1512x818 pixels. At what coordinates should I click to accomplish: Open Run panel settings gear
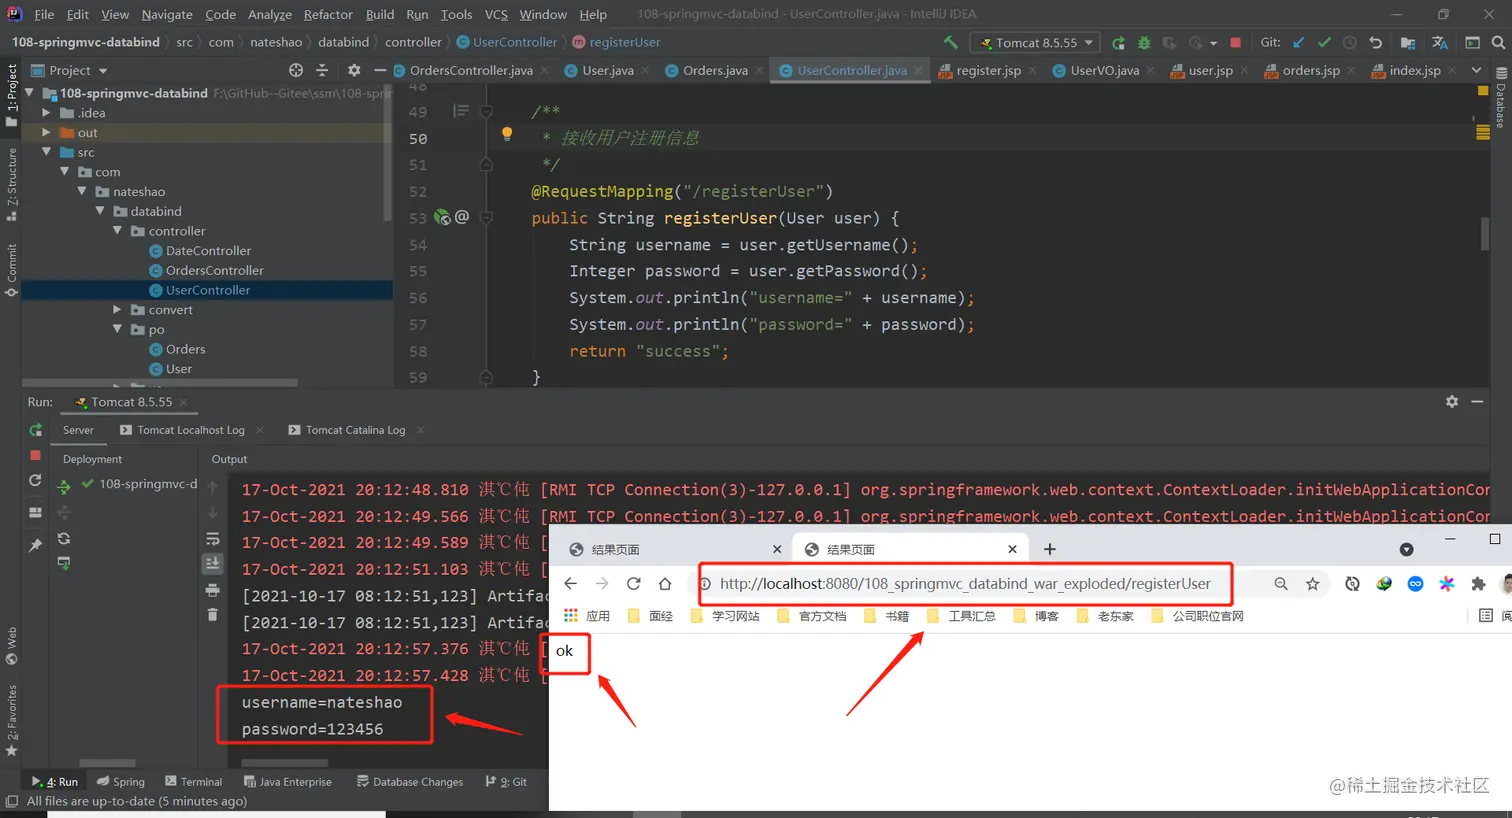pyautogui.click(x=1452, y=401)
